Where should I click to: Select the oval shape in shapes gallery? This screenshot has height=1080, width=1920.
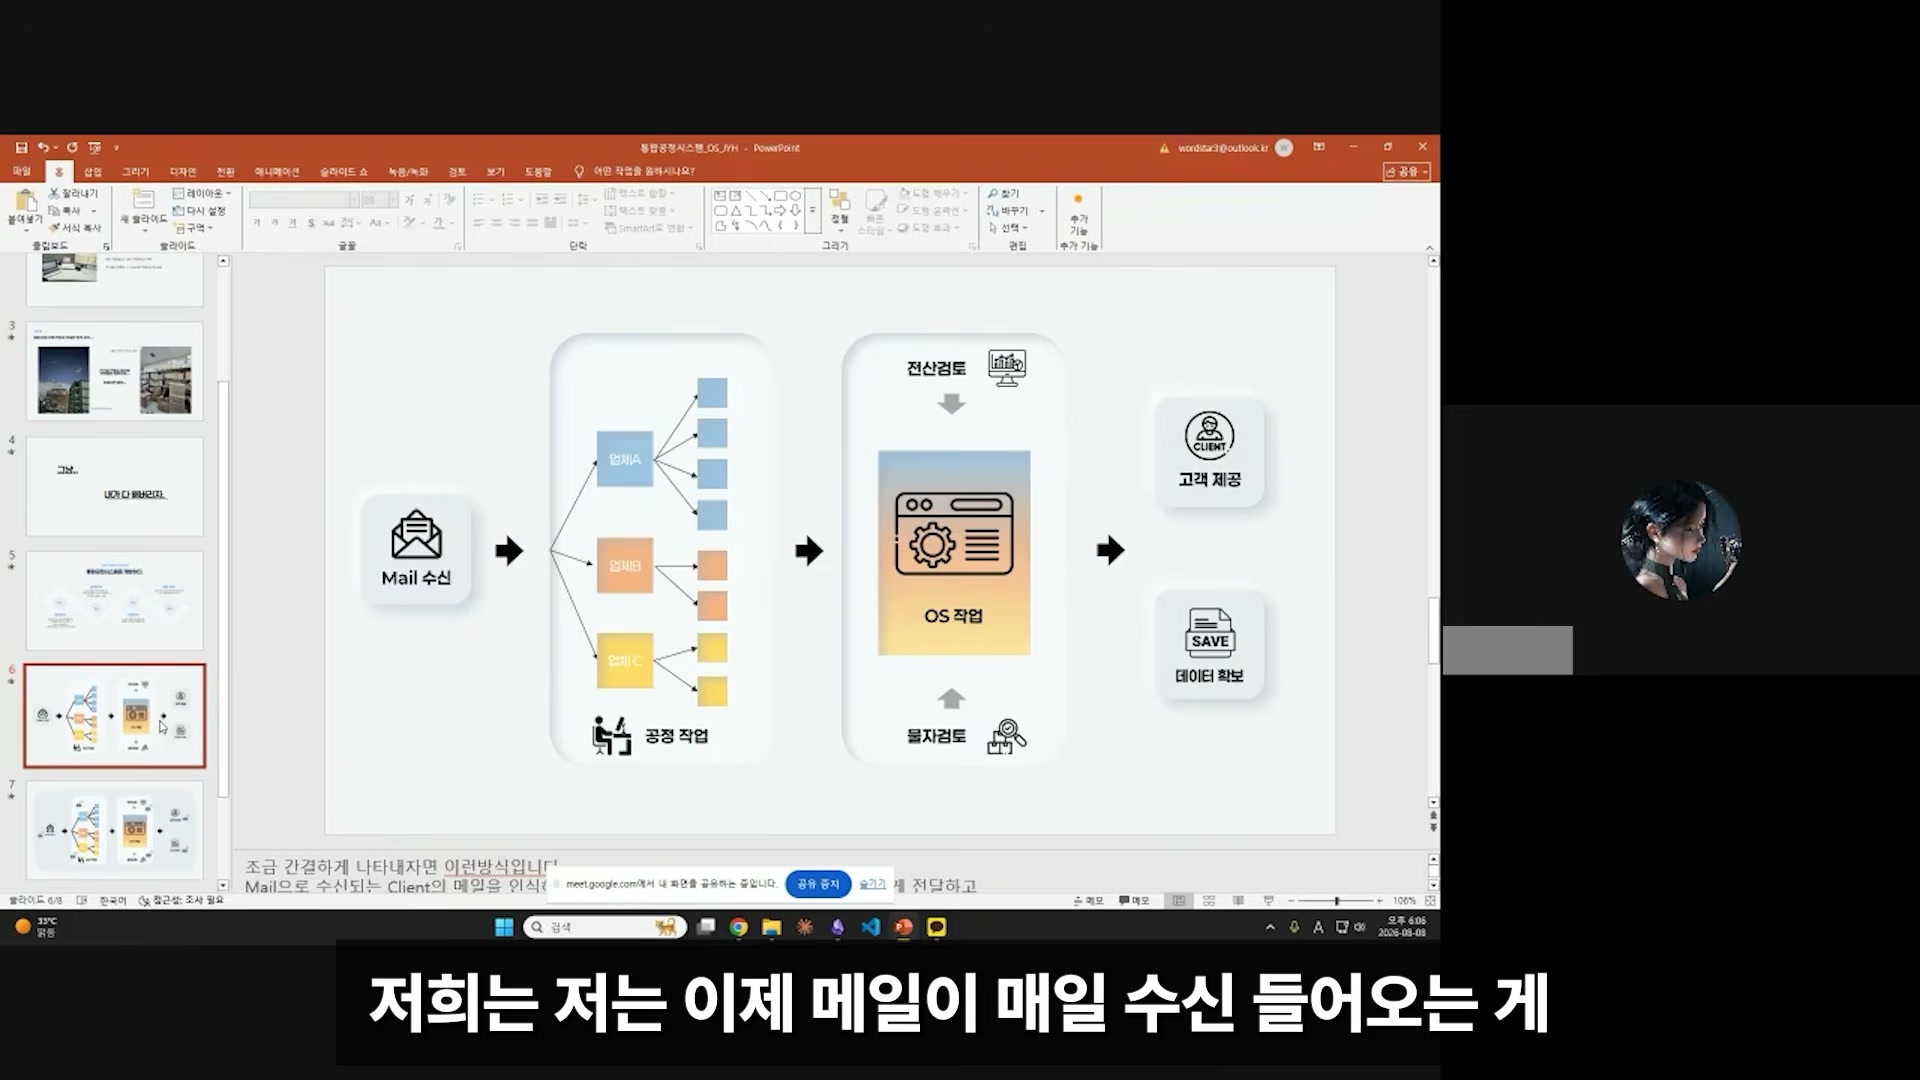795,195
